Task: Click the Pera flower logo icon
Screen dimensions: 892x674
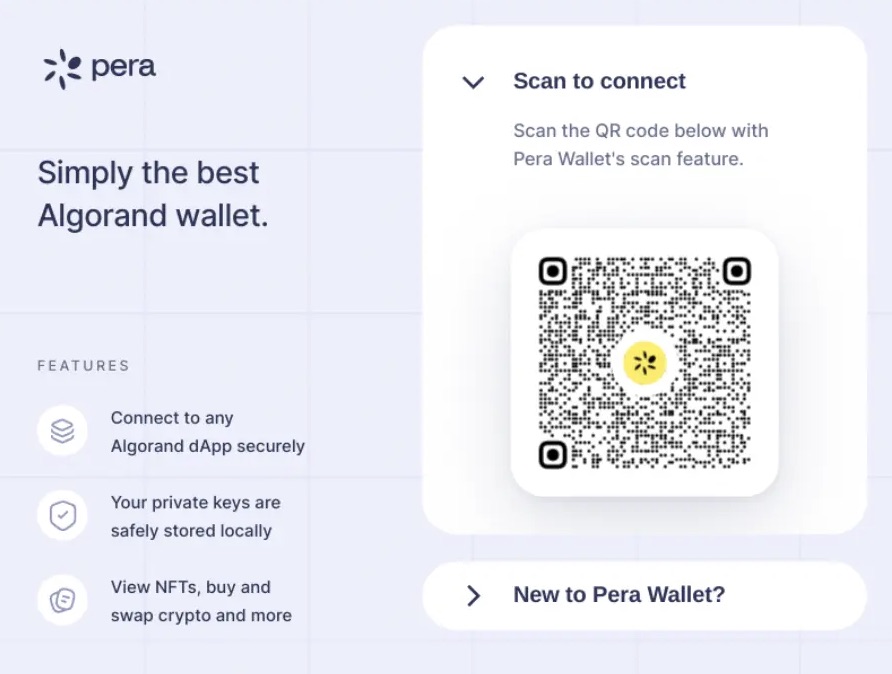Action: point(62,68)
